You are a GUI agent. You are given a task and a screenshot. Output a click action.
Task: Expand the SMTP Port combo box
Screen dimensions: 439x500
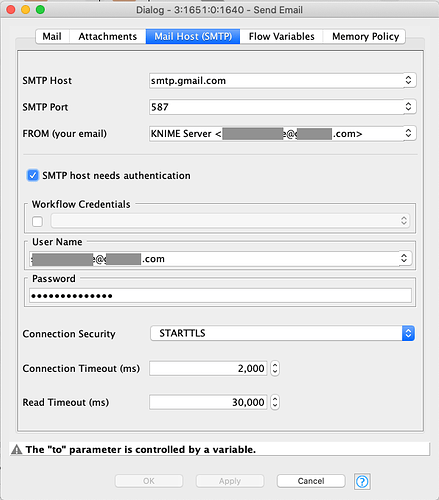[x=408, y=107]
